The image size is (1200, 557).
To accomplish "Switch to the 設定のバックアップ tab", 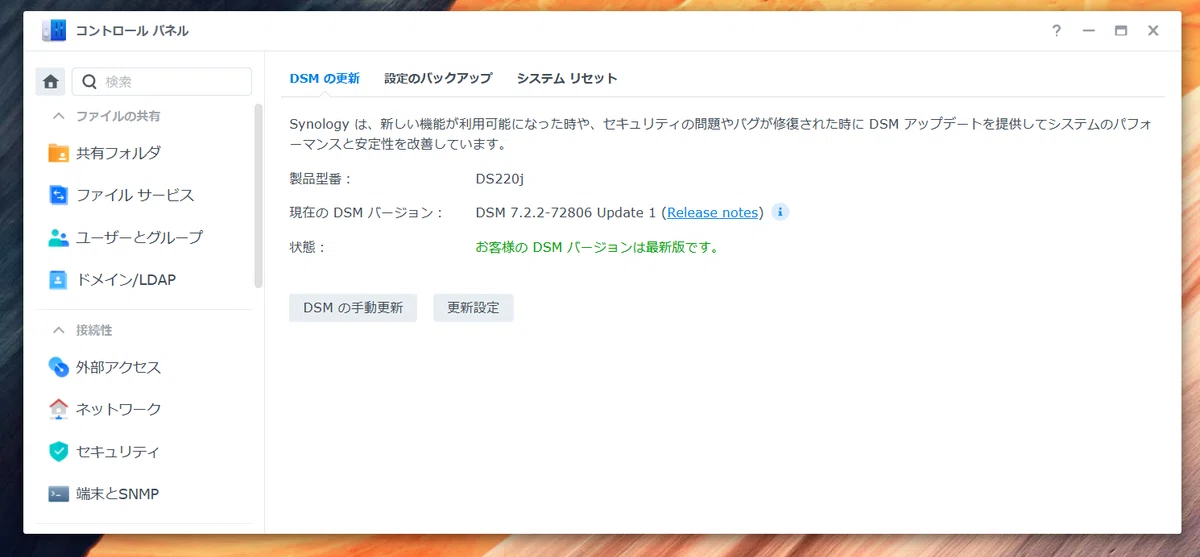I will click(438, 78).
